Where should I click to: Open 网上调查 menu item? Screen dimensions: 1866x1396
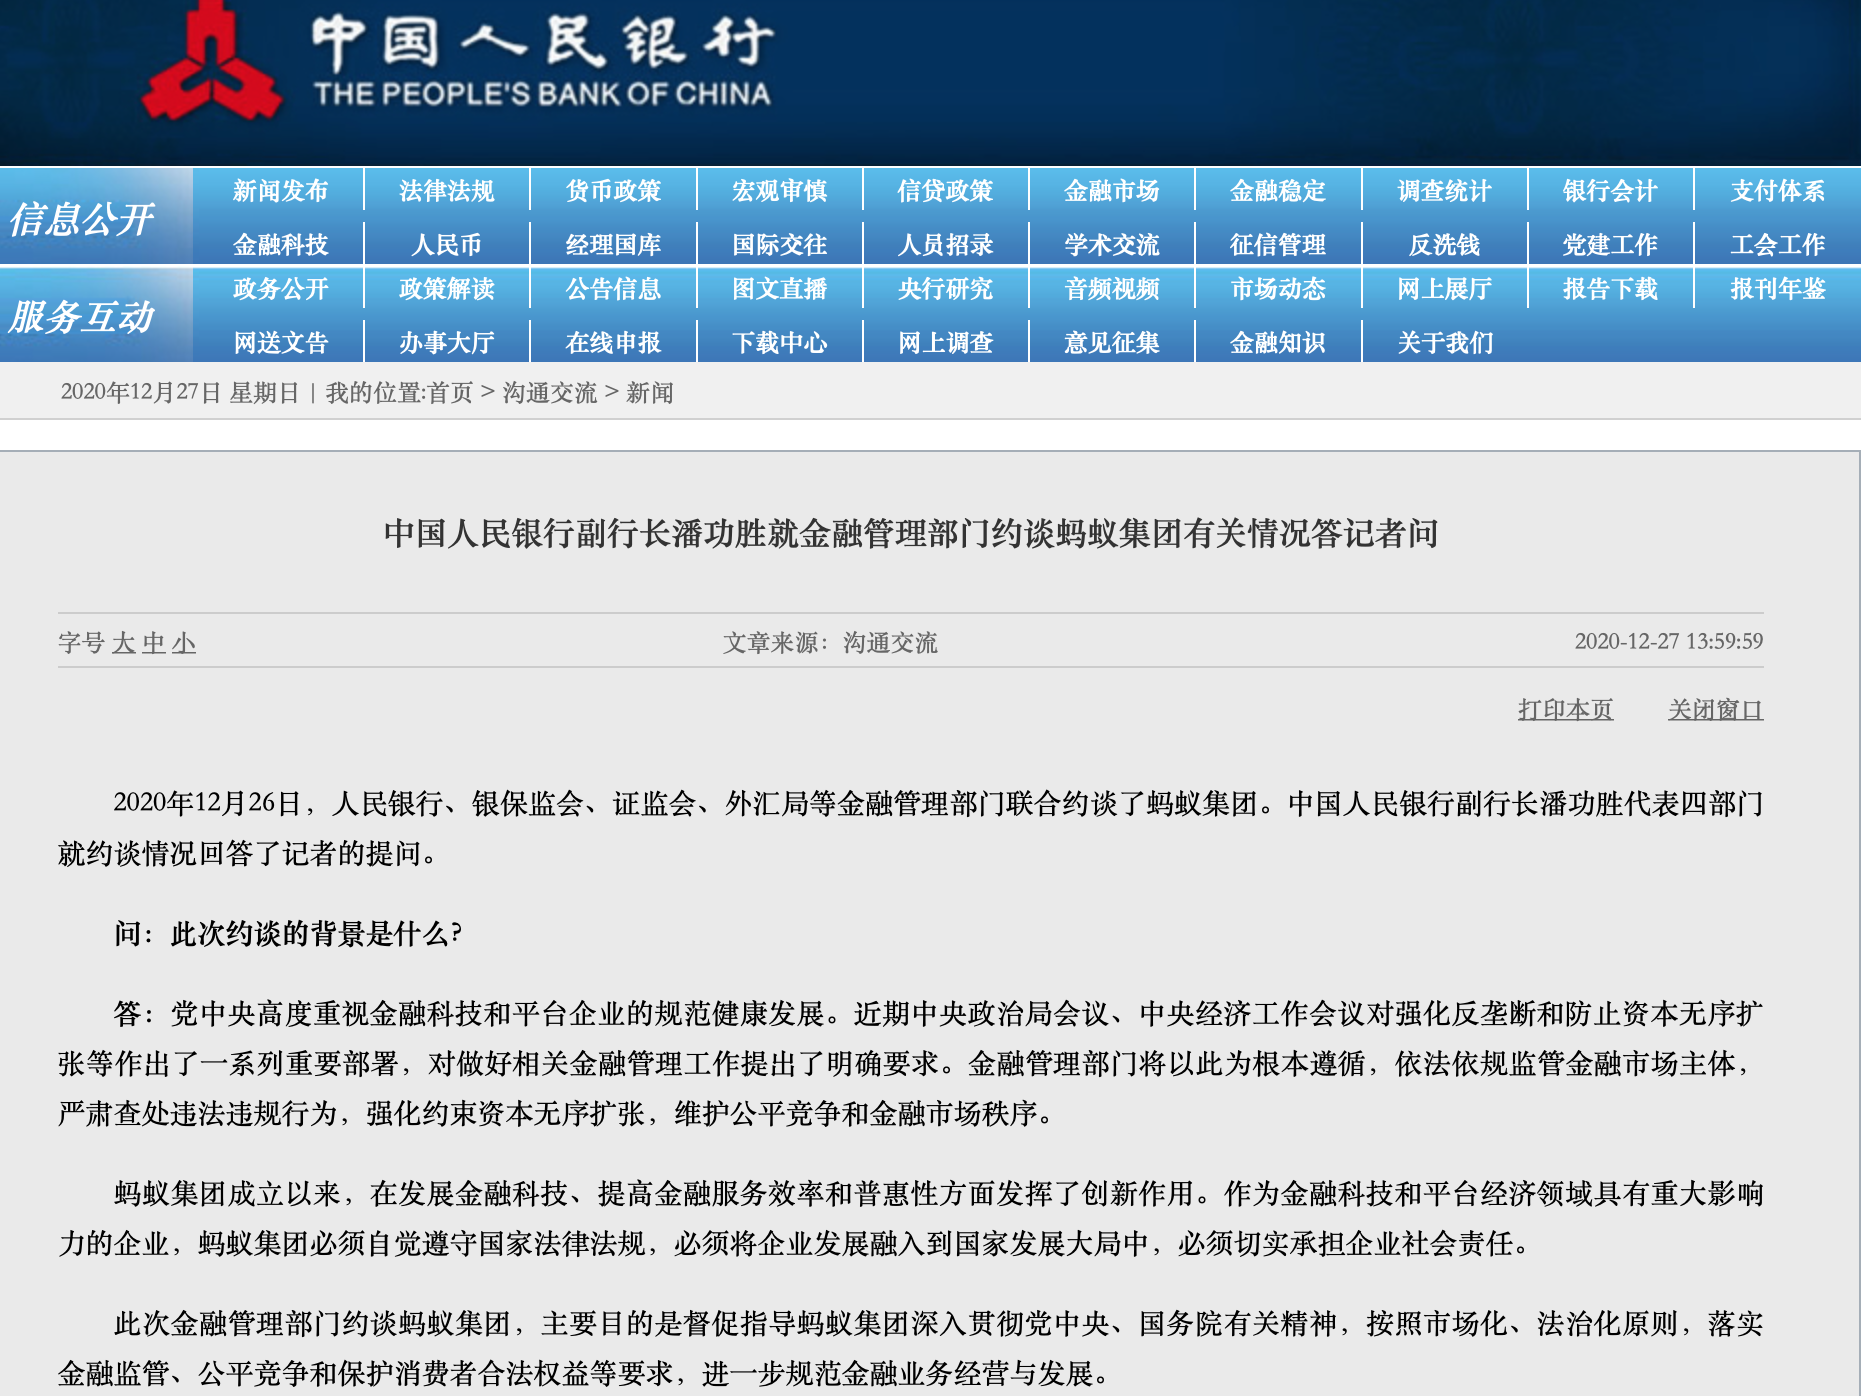click(945, 343)
